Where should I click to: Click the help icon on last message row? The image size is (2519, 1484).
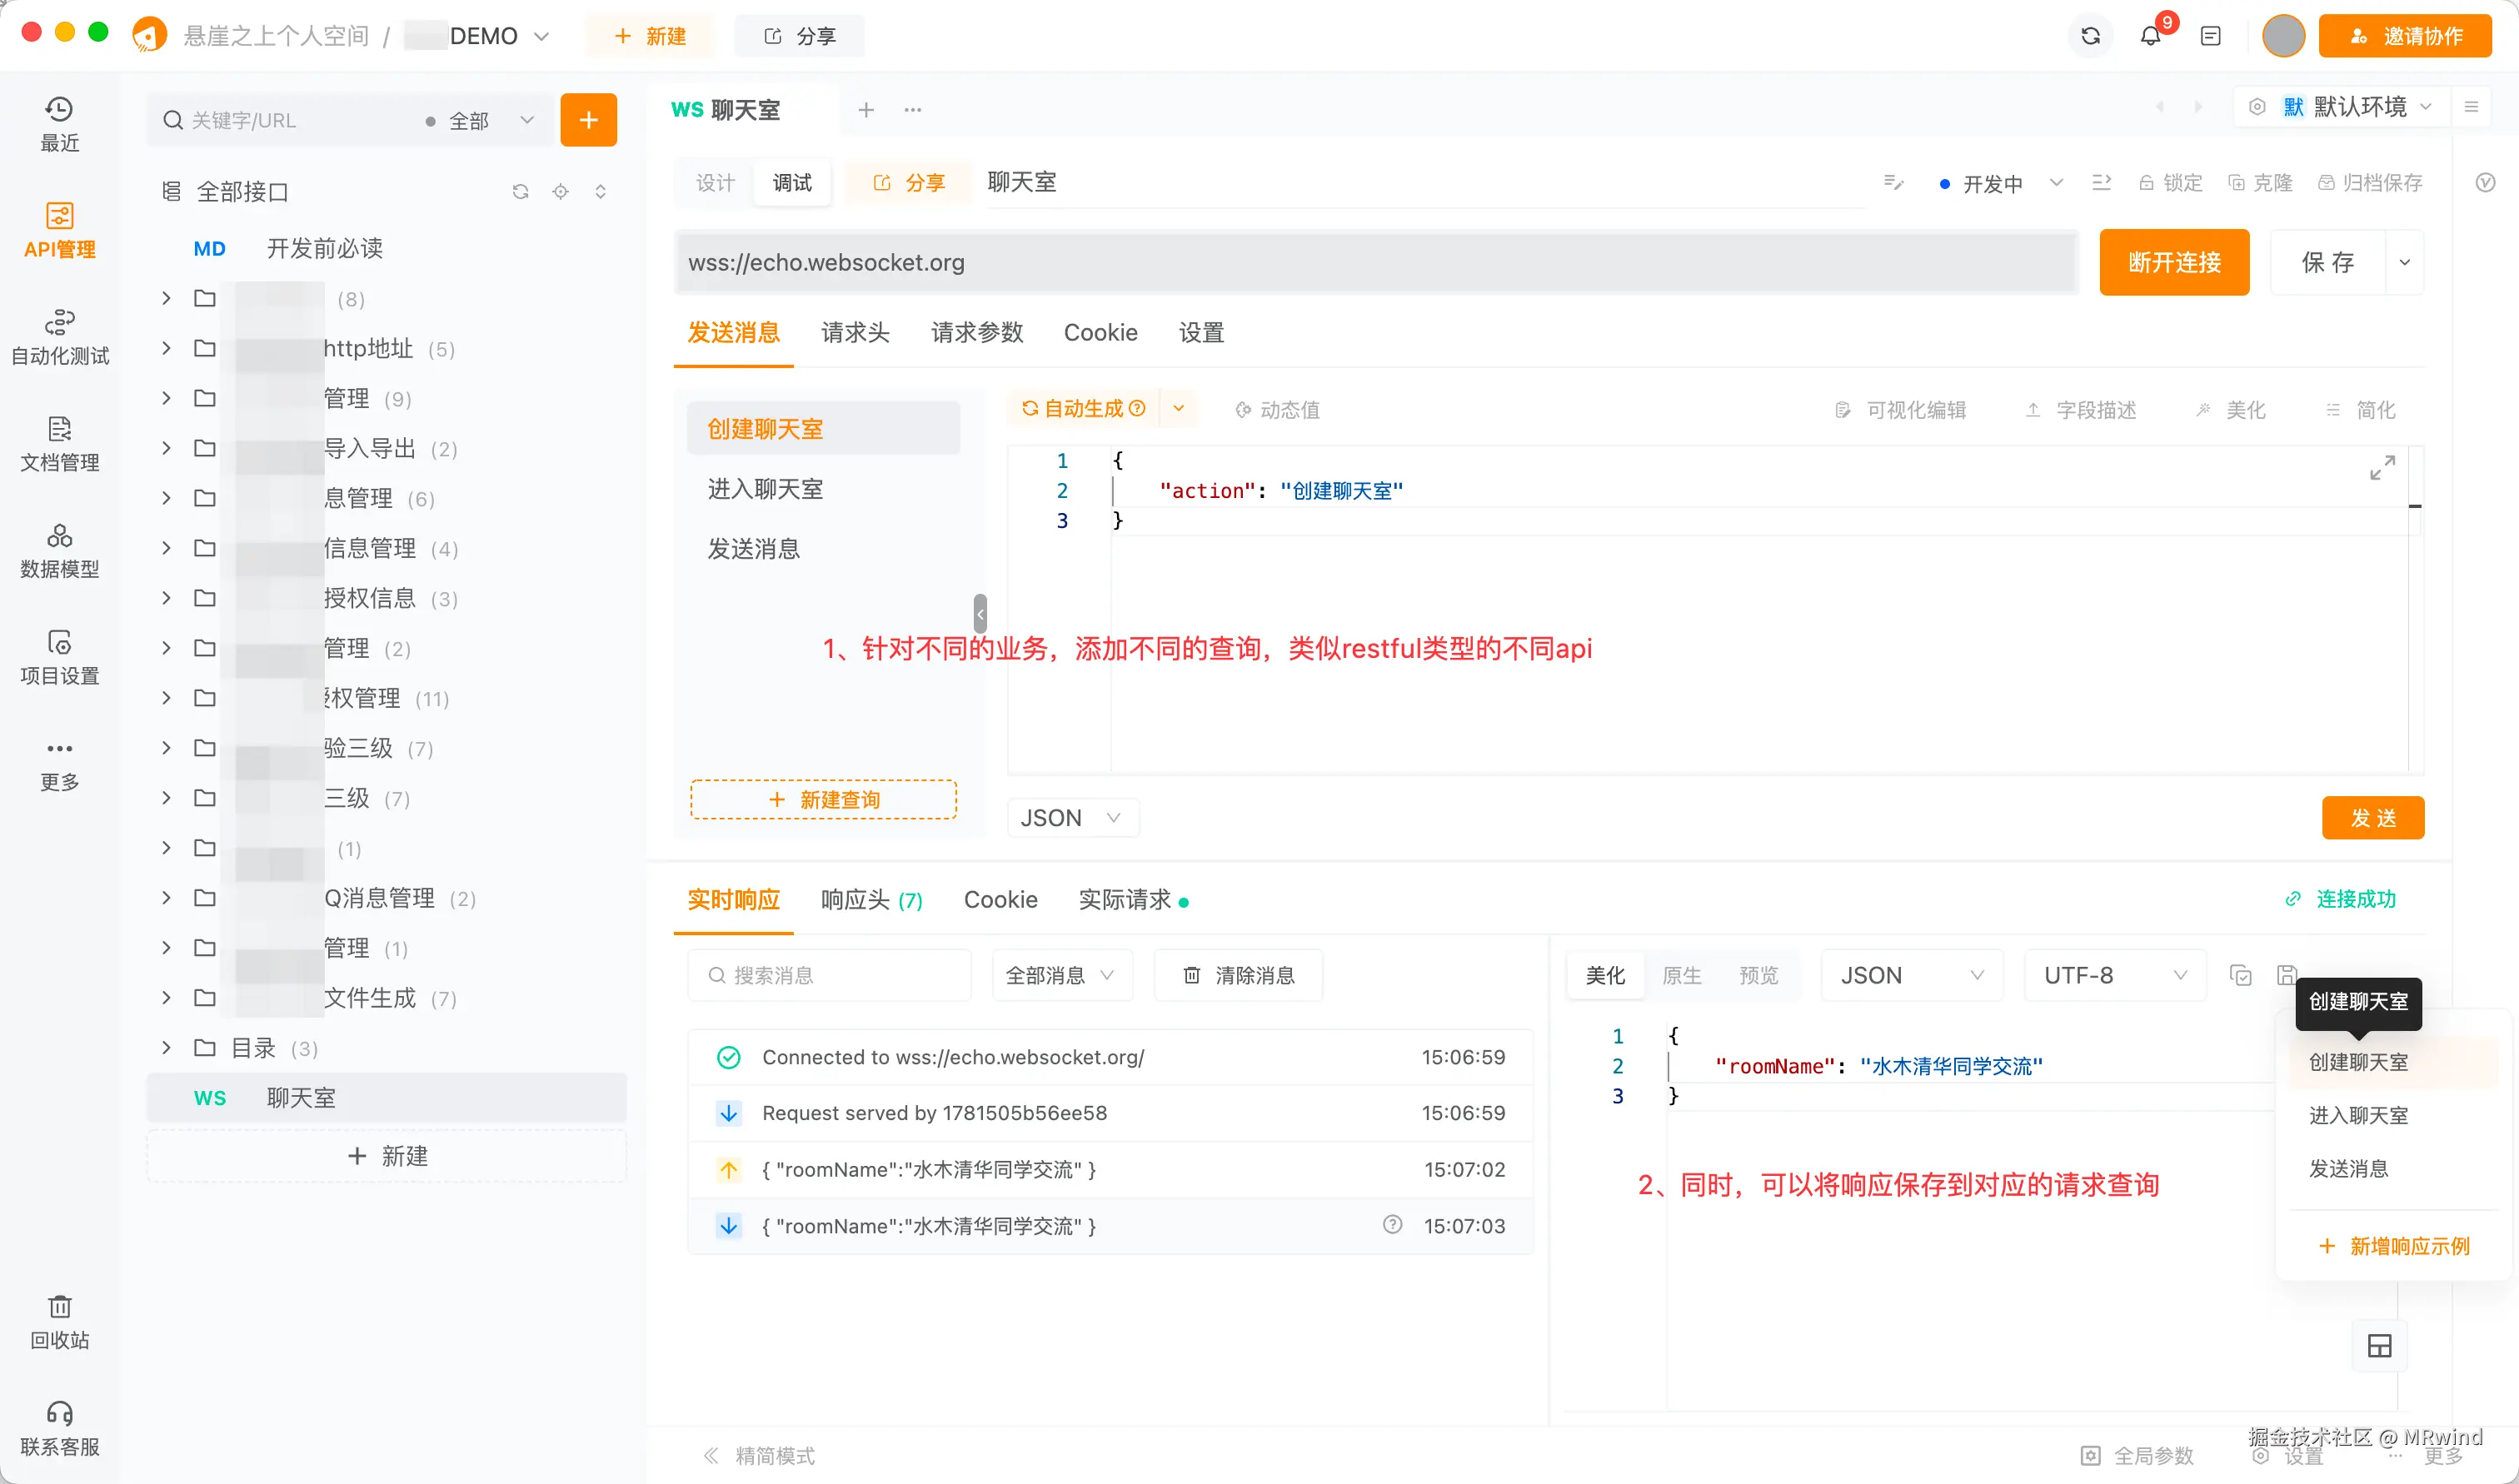(1392, 1225)
